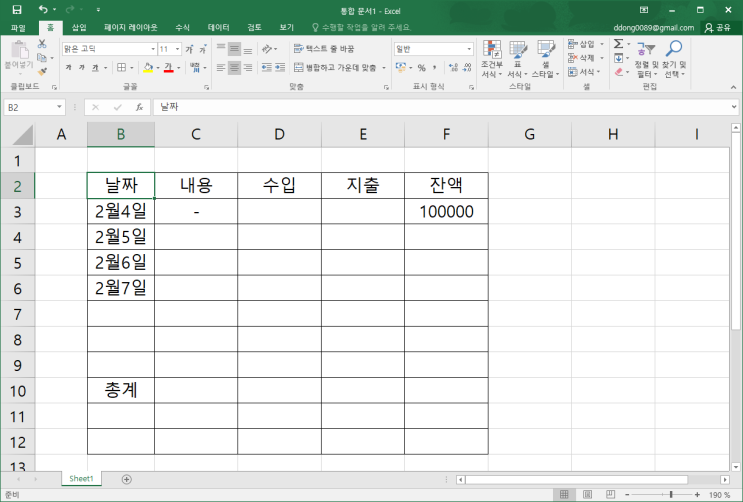Viewport: 743px width, 502px height.
Task: Set bottom vertical alignment
Action: click(248, 49)
